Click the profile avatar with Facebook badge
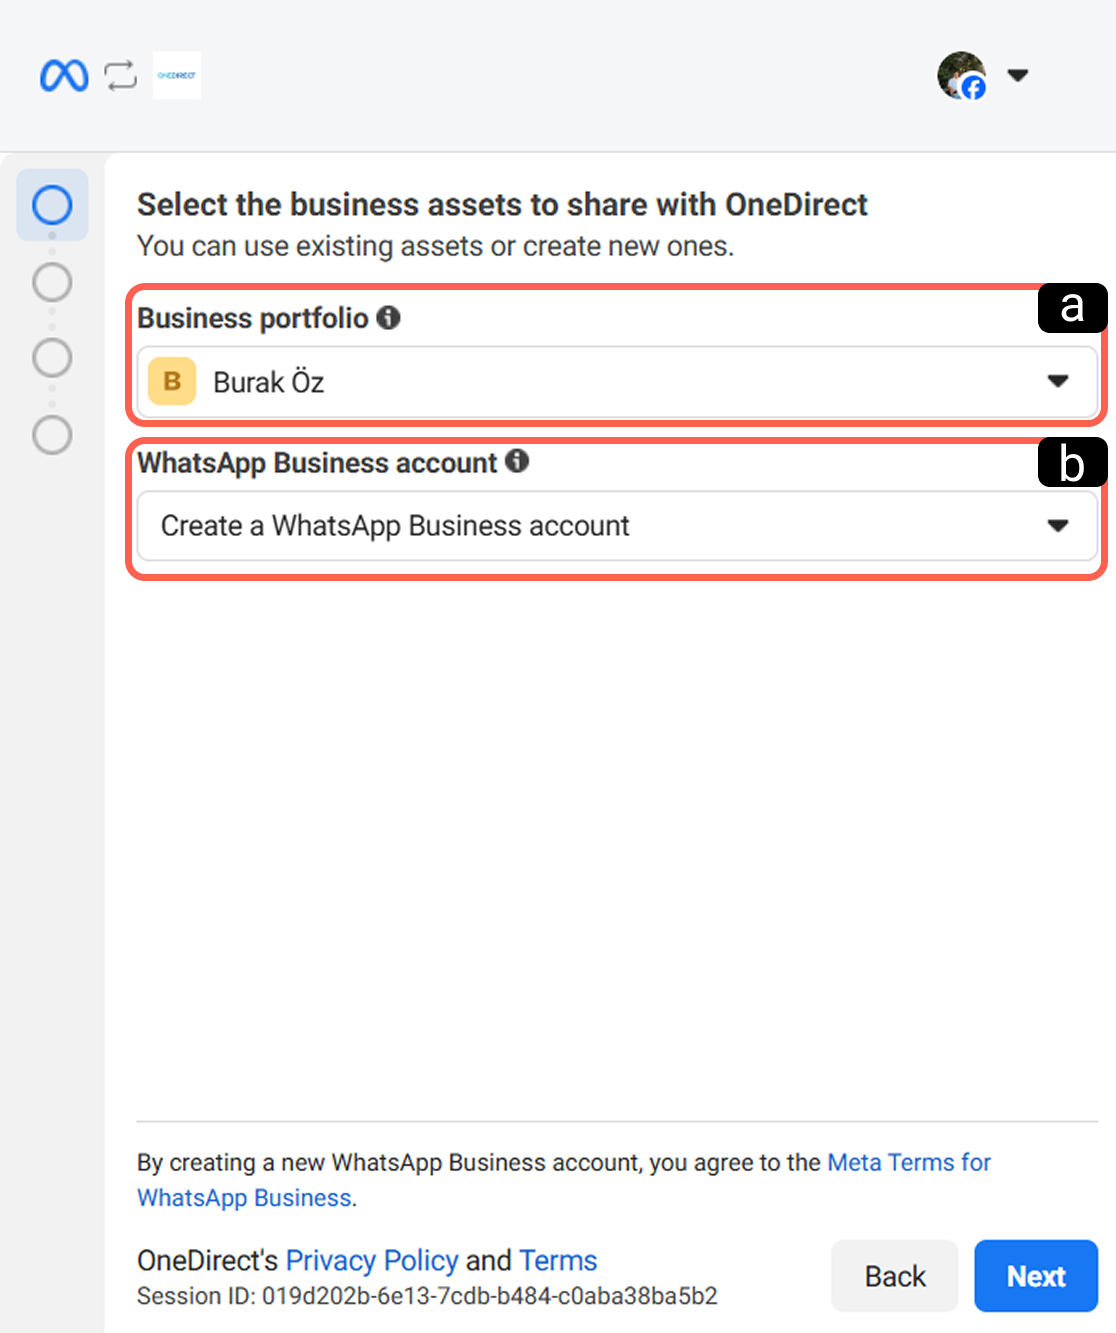Screen dimensions: 1116x1333 coord(962,75)
